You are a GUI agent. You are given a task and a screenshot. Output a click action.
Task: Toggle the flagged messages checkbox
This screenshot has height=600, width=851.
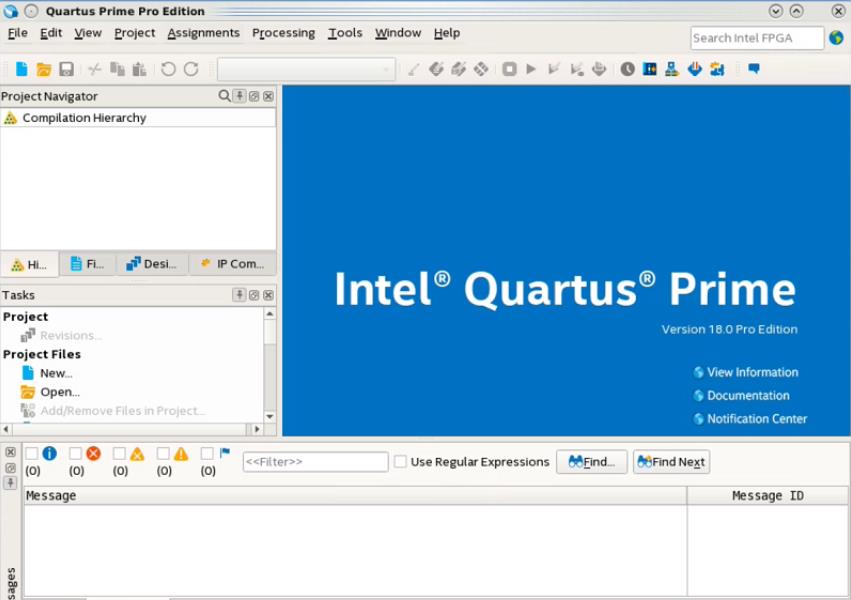coord(207,453)
